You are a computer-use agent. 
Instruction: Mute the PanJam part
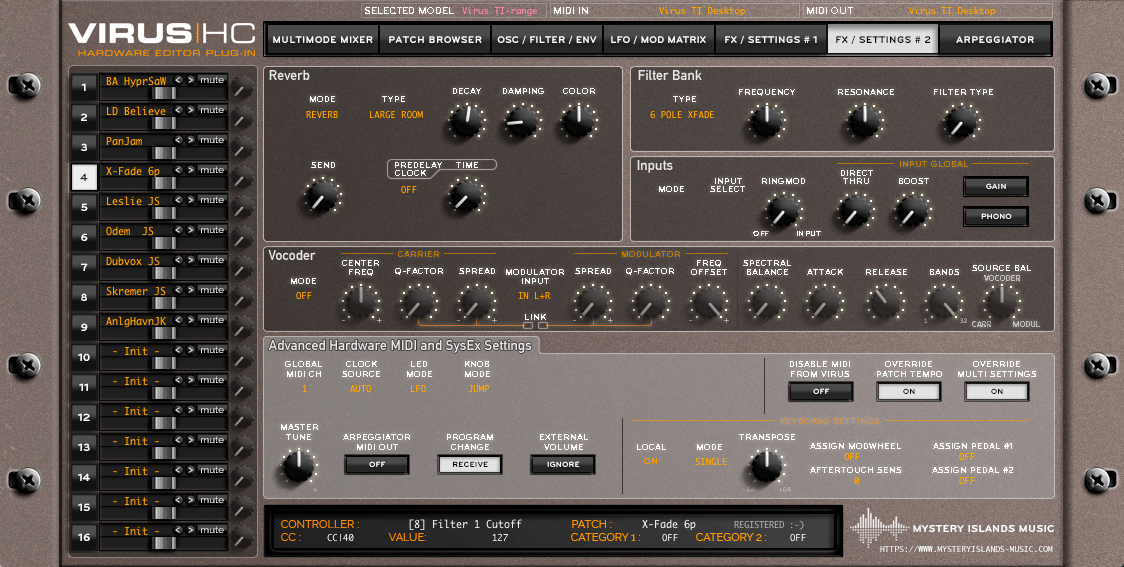tap(212, 140)
